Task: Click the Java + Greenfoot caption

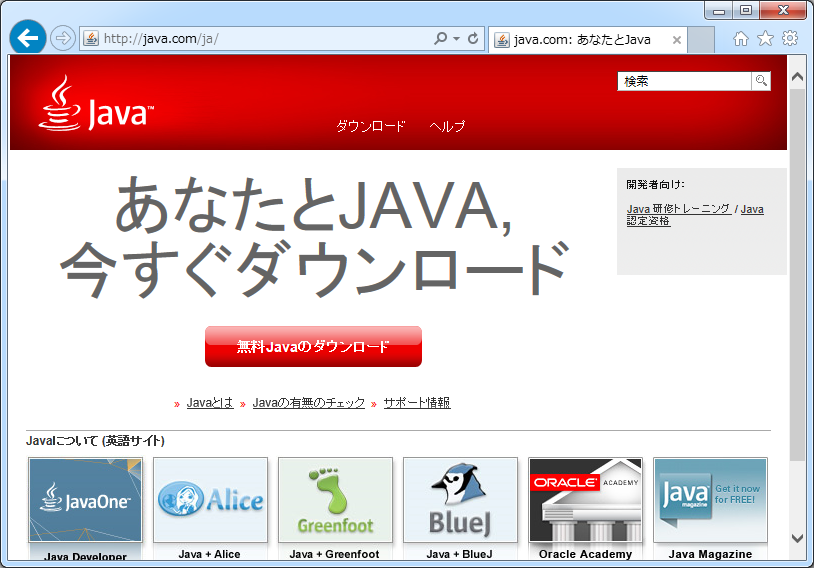Action: pyautogui.click(x=334, y=554)
